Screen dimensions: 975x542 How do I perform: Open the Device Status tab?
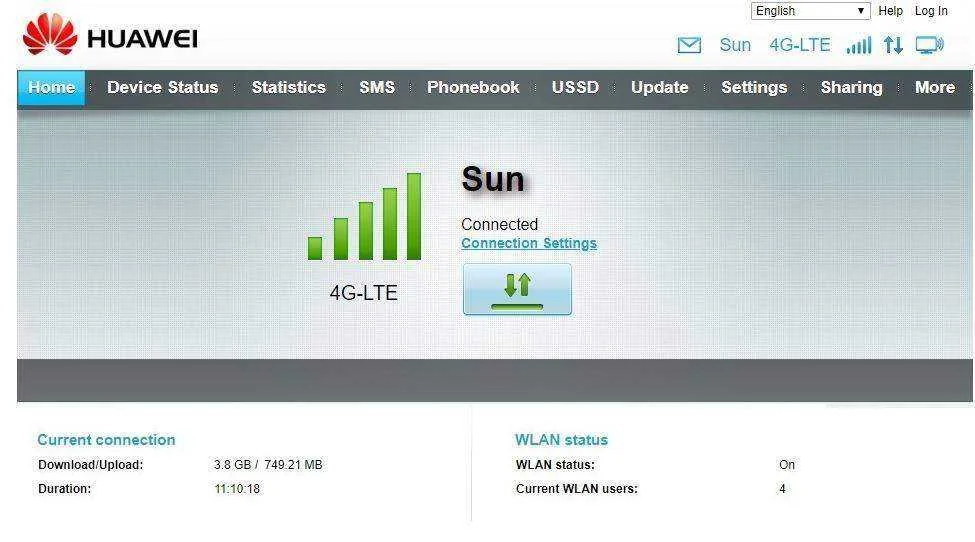(x=162, y=88)
